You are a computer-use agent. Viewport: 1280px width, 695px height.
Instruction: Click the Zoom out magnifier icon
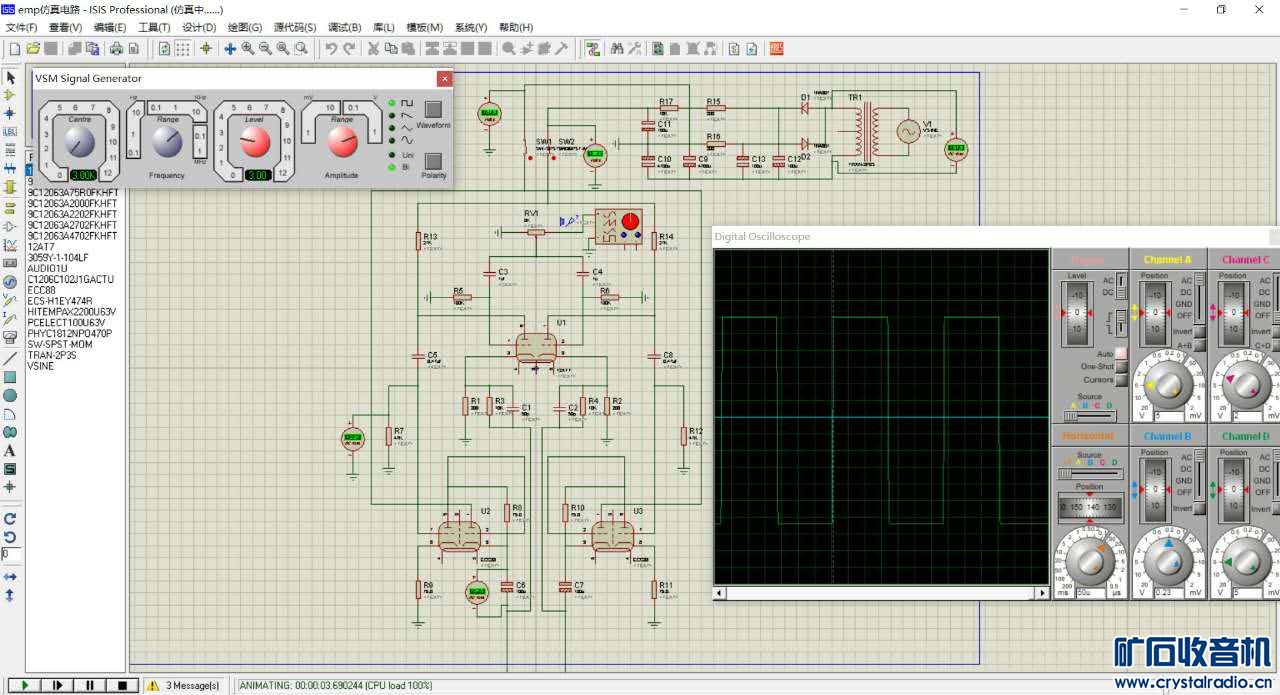click(x=265, y=48)
